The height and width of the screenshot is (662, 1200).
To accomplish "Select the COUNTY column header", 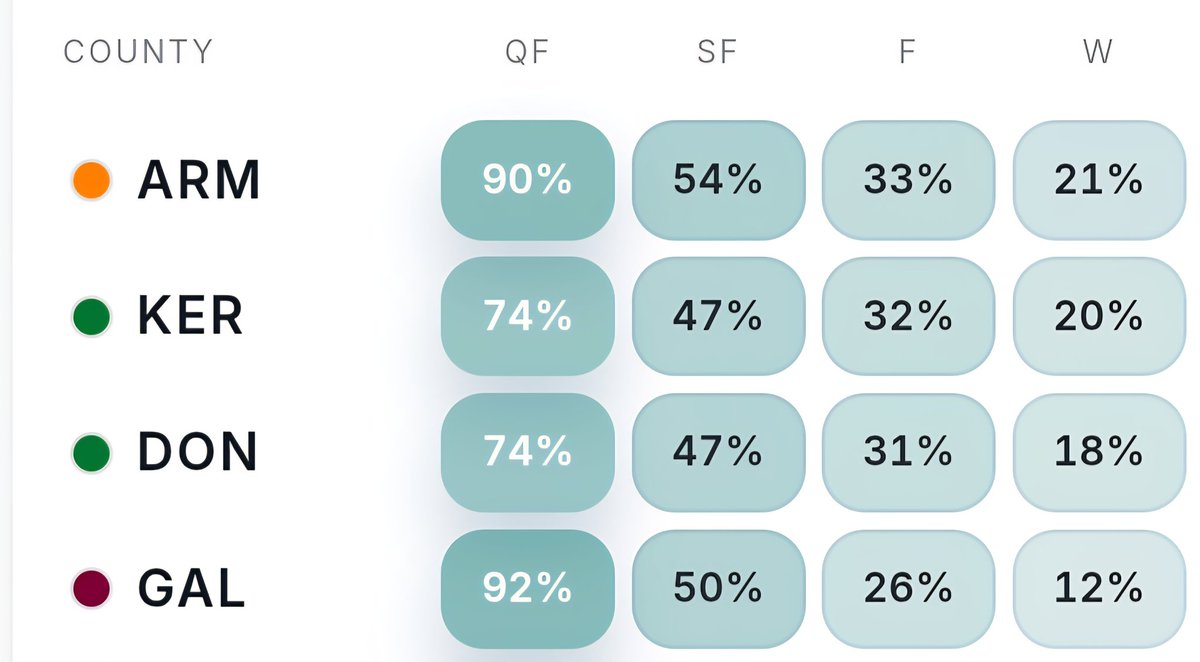I will [139, 51].
